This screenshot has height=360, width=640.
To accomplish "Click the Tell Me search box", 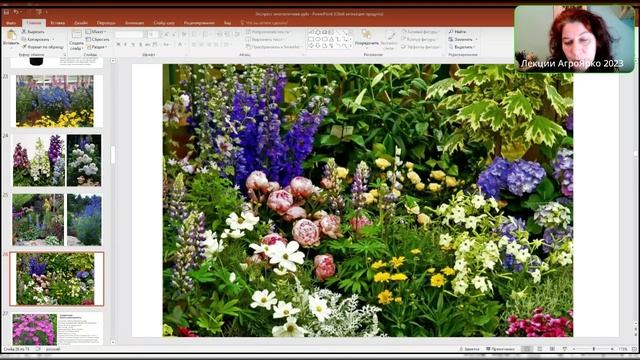I will [x=264, y=23].
